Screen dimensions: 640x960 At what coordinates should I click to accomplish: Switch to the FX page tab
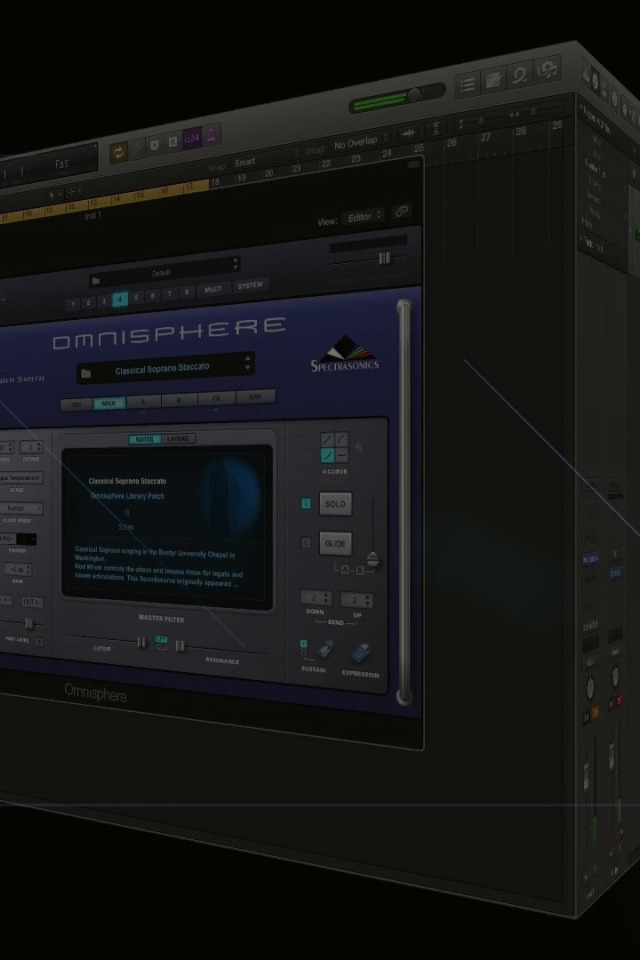(216, 398)
